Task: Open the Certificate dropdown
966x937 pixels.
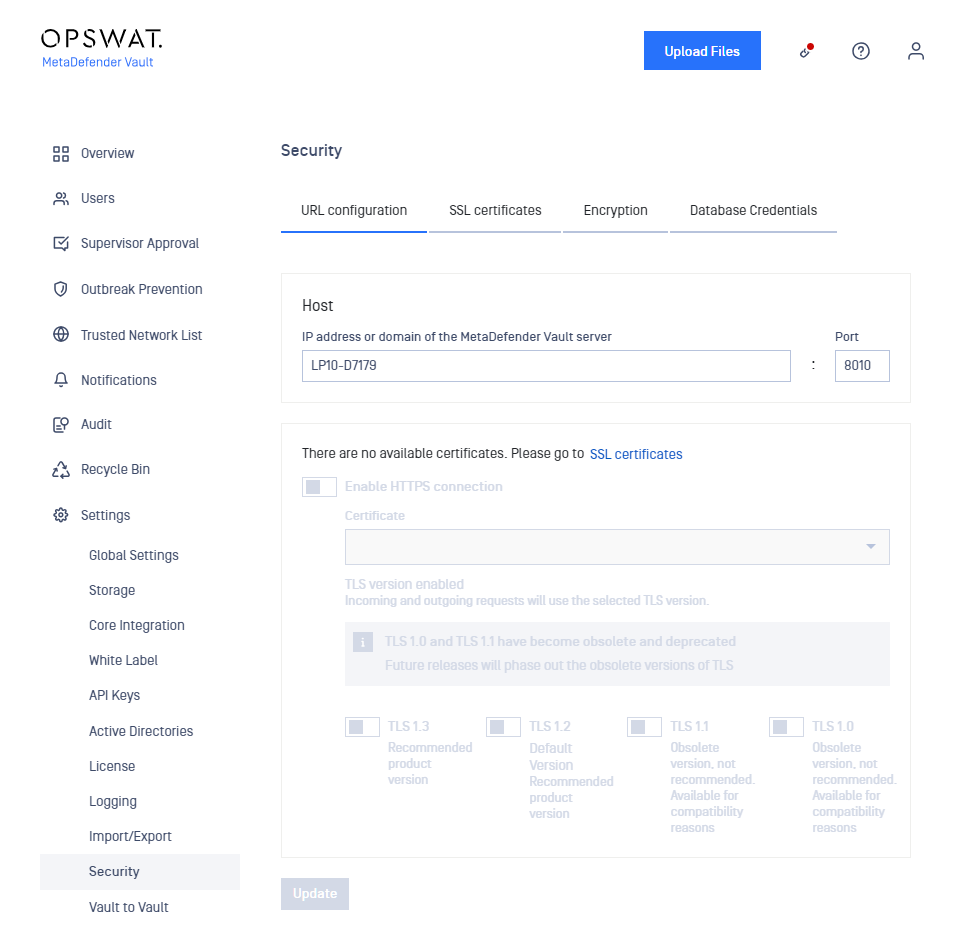Action: (x=617, y=547)
